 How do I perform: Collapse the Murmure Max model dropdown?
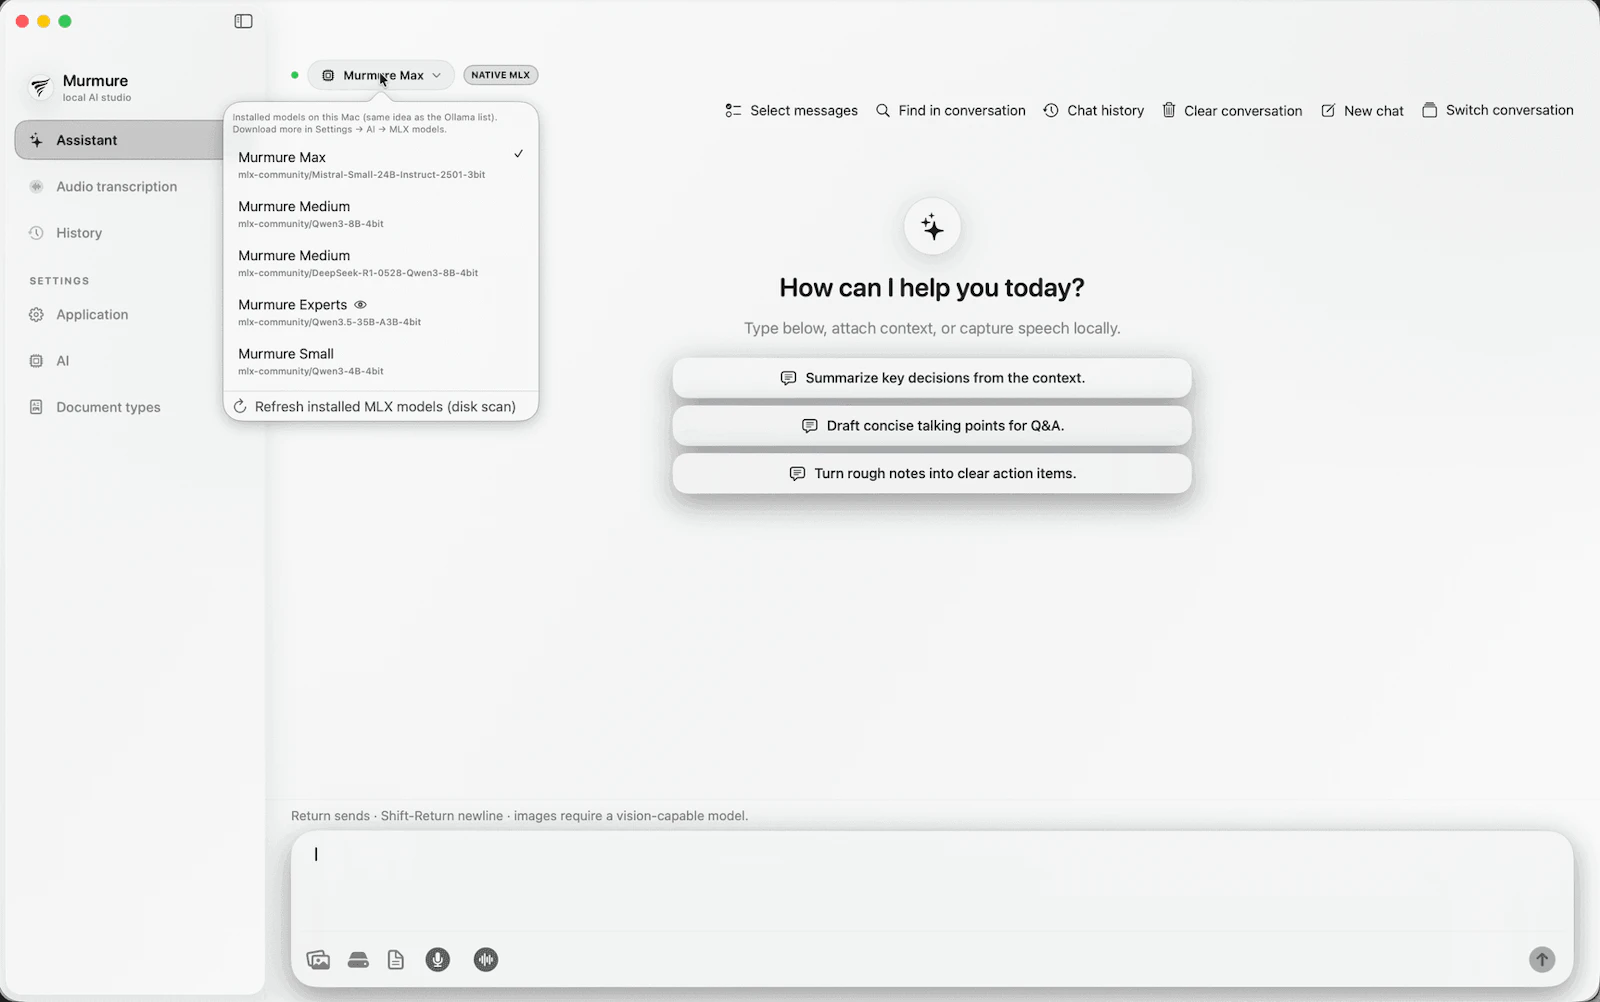point(381,75)
